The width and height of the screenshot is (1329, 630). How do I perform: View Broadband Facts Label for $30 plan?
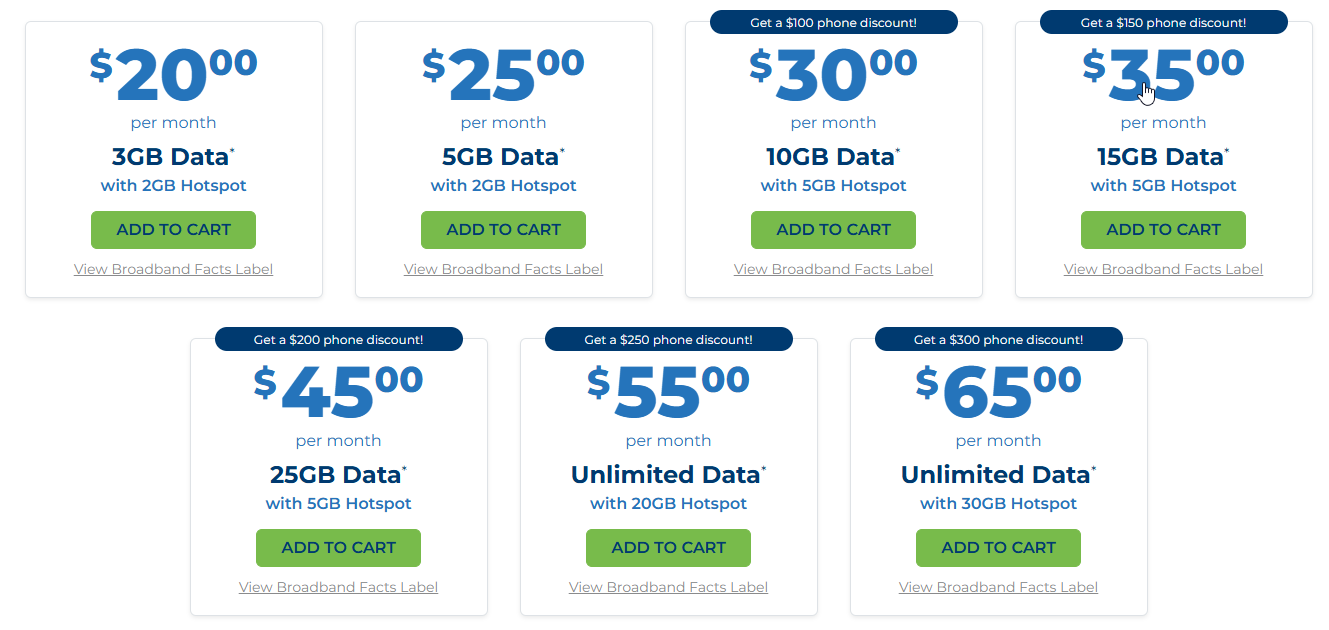pyautogui.click(x=833, y=269)
